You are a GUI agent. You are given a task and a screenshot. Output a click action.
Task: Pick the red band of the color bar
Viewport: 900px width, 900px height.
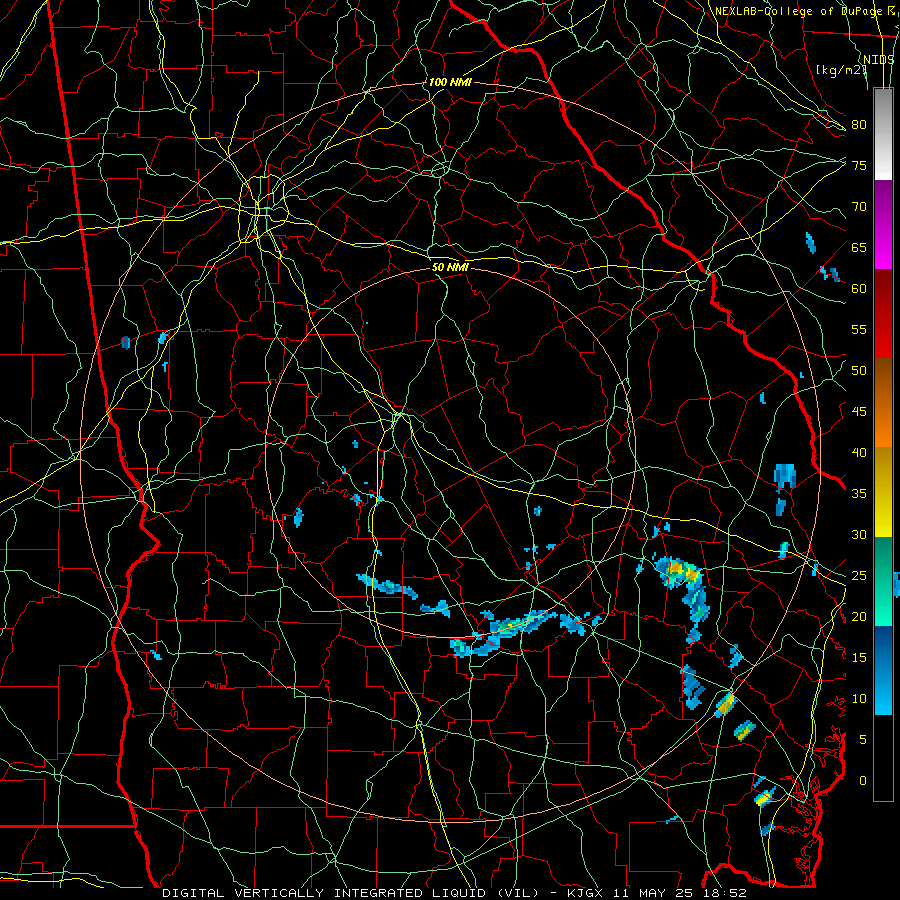click(x=883, y=314)
